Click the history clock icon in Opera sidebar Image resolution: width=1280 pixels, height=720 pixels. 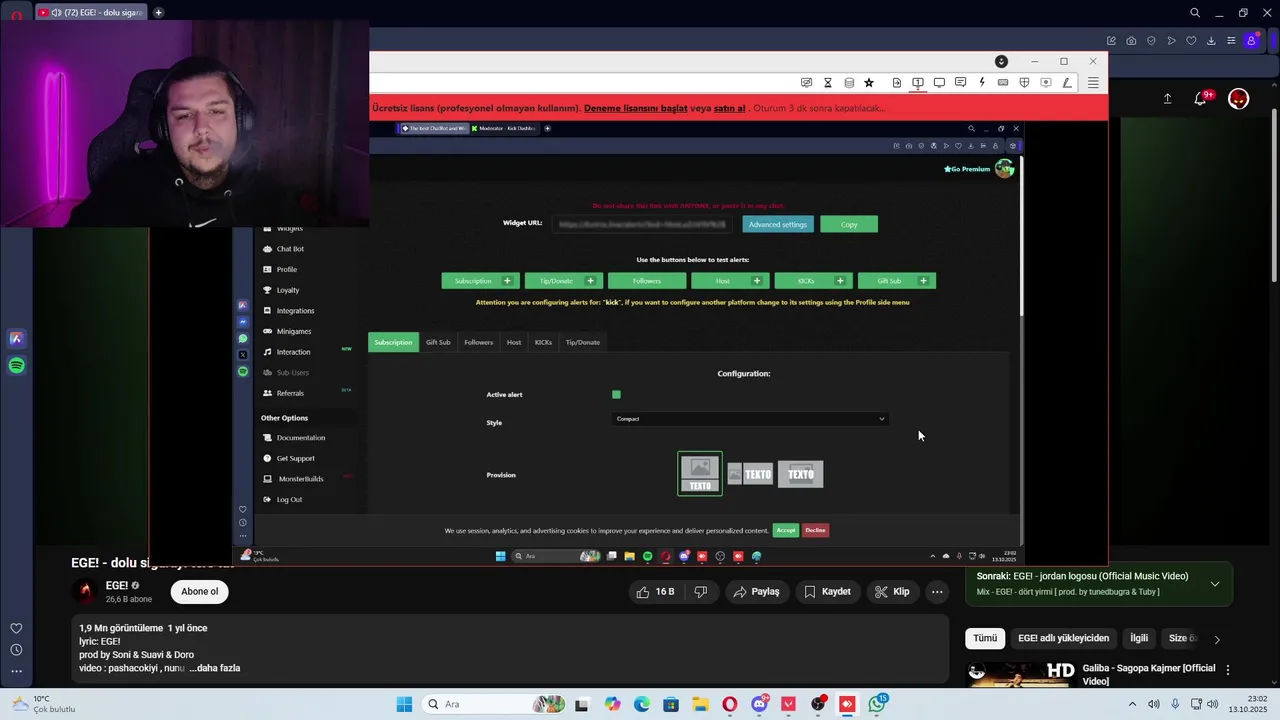pos(16,650)
